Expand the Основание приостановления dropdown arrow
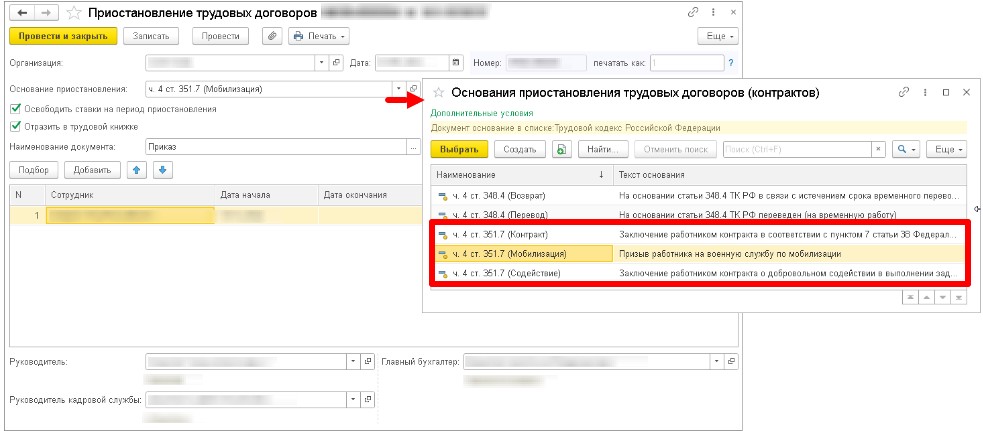The image size is (983, 431). click(x=399, y=88)
